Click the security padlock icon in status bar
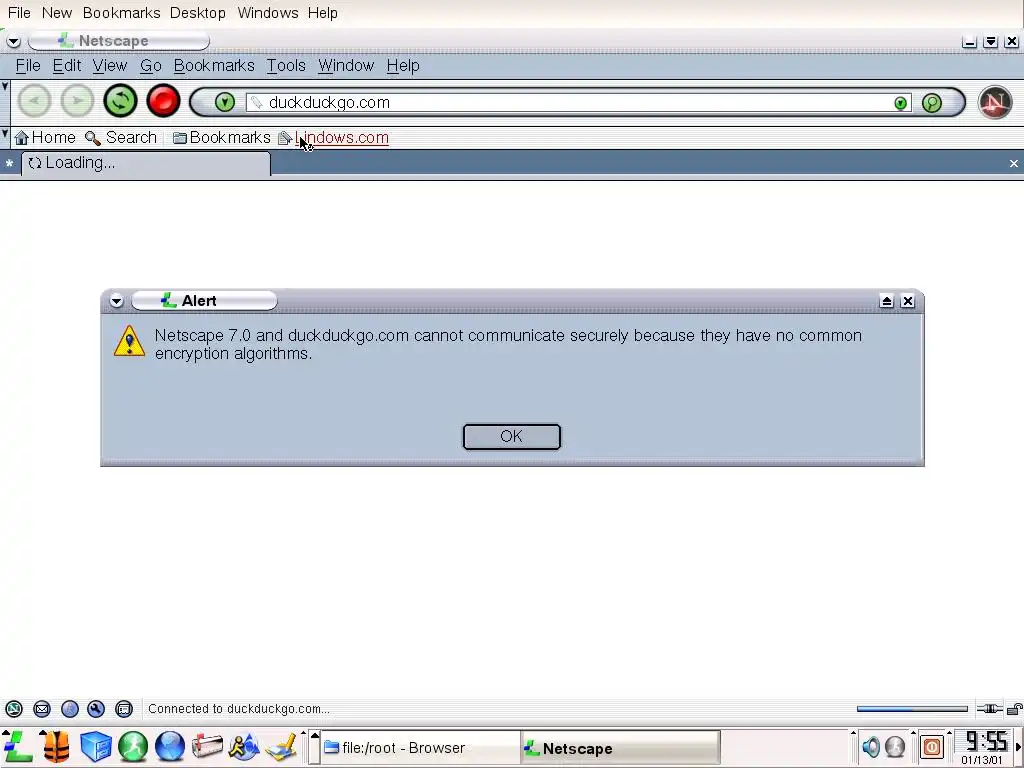The image size is (1024, 768). 1014,709
